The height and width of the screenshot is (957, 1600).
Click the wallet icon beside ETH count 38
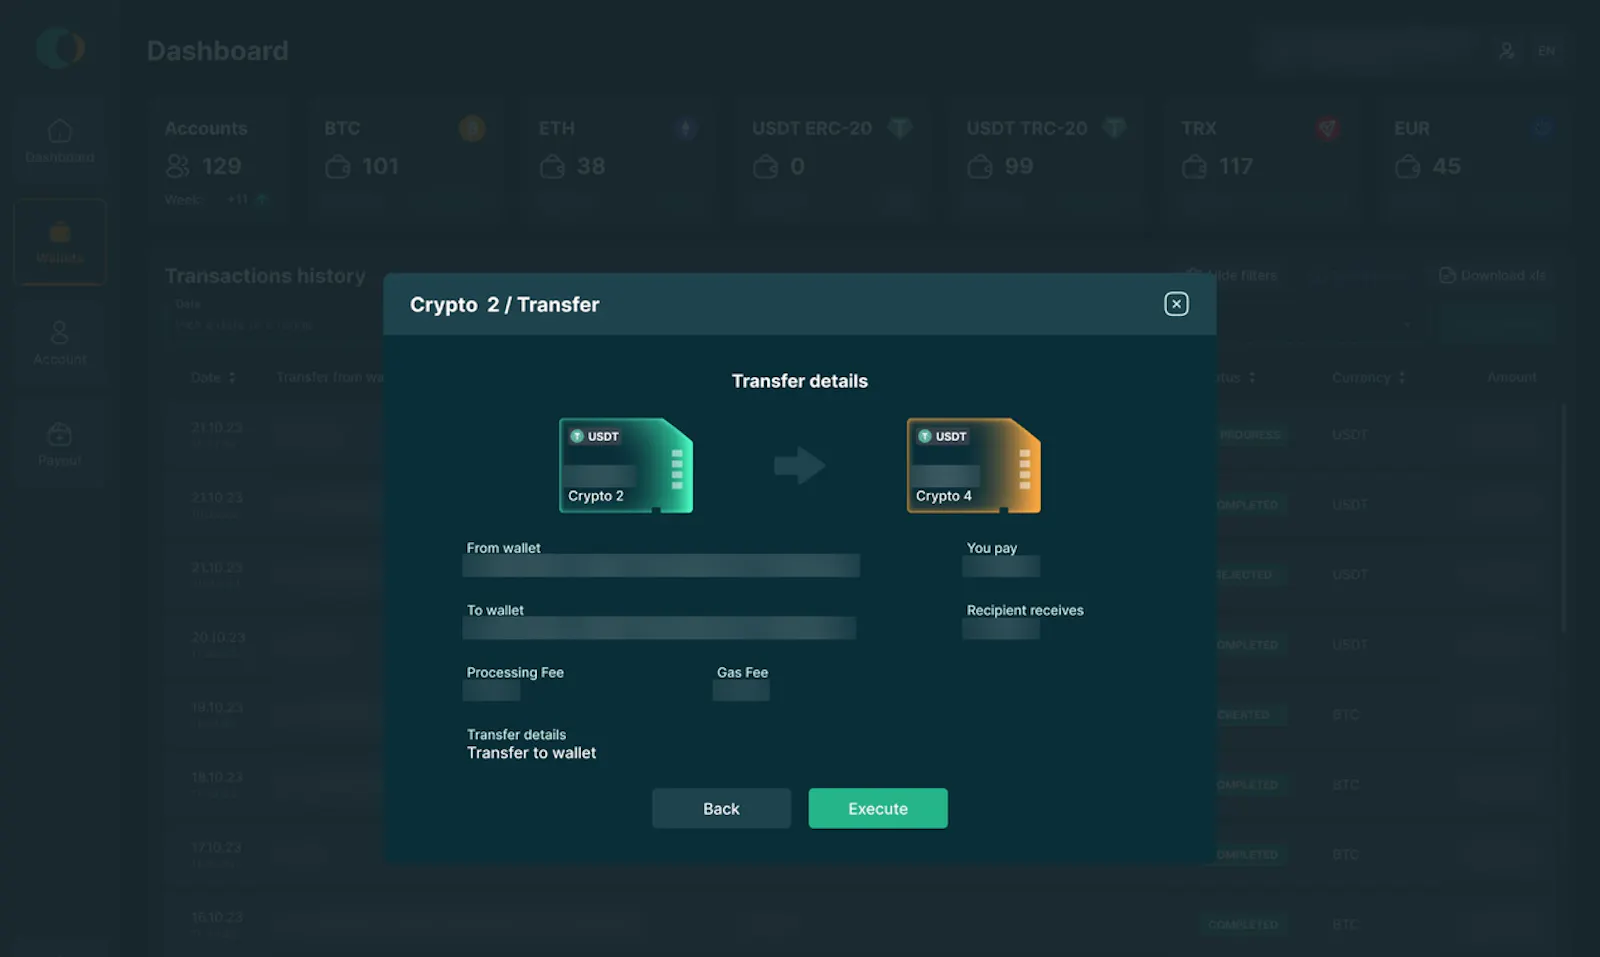(x=552, y=166)
